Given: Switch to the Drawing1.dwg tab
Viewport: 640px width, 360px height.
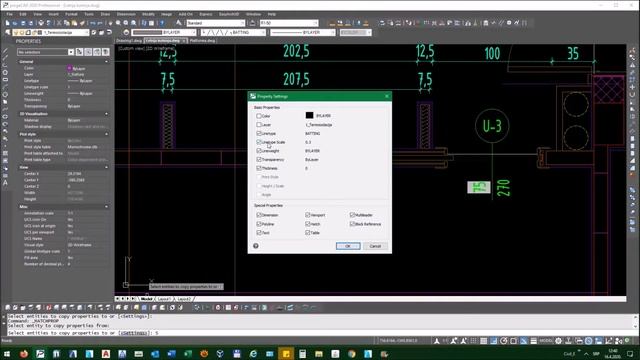Looking at the screenshot, I should point(129,41).
